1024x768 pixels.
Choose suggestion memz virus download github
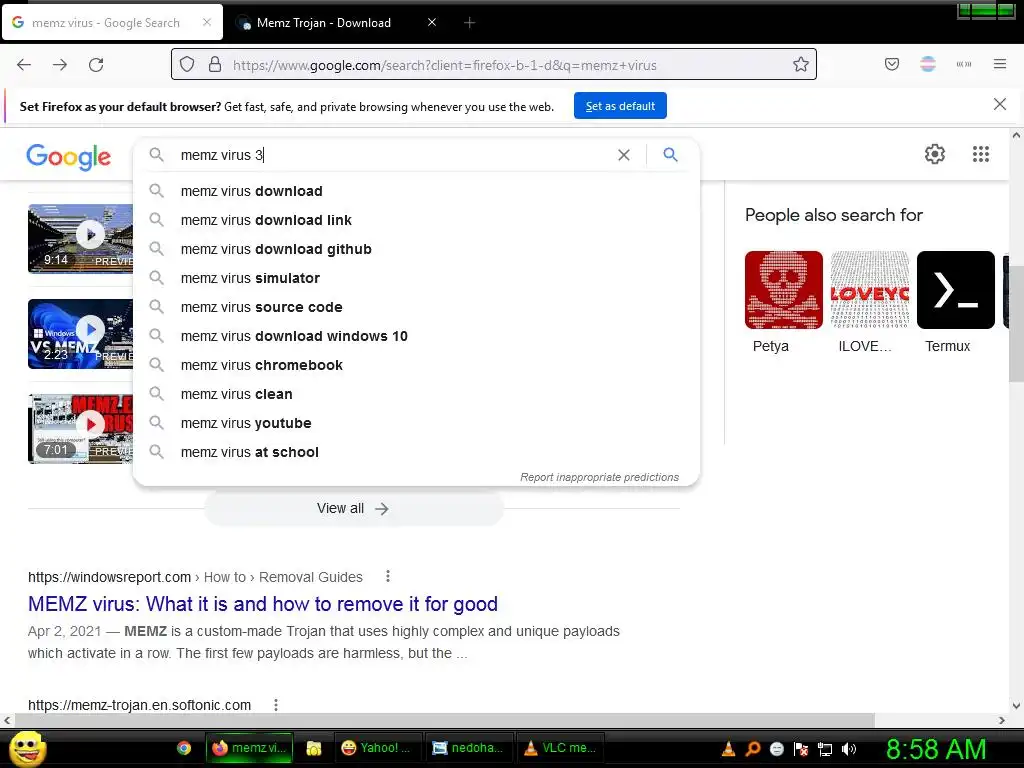[x=416, y=249]
